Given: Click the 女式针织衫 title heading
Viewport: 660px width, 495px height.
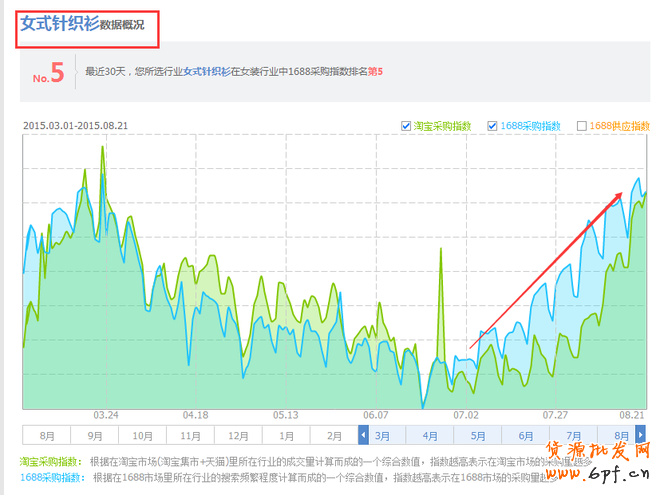Looking at the screenshot, I should point(60,23).
